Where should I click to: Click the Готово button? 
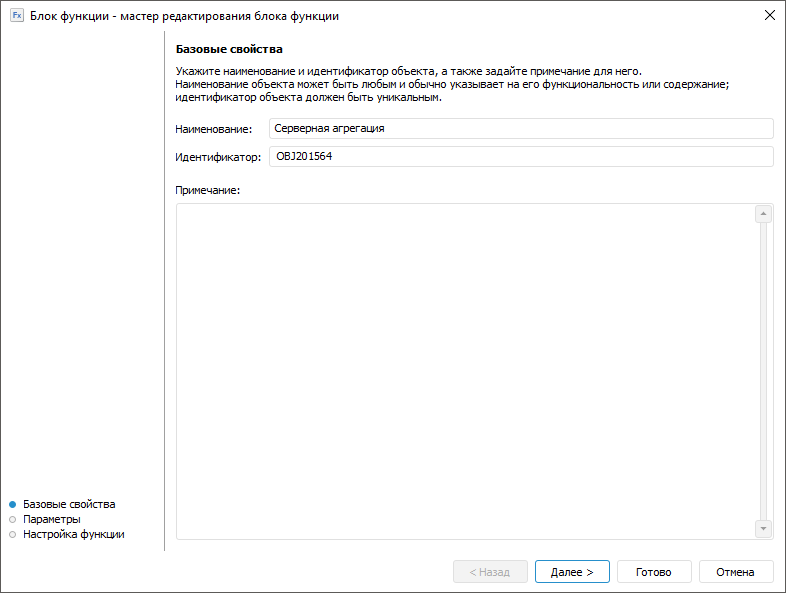pyautogui.click(x=653, y=572)
